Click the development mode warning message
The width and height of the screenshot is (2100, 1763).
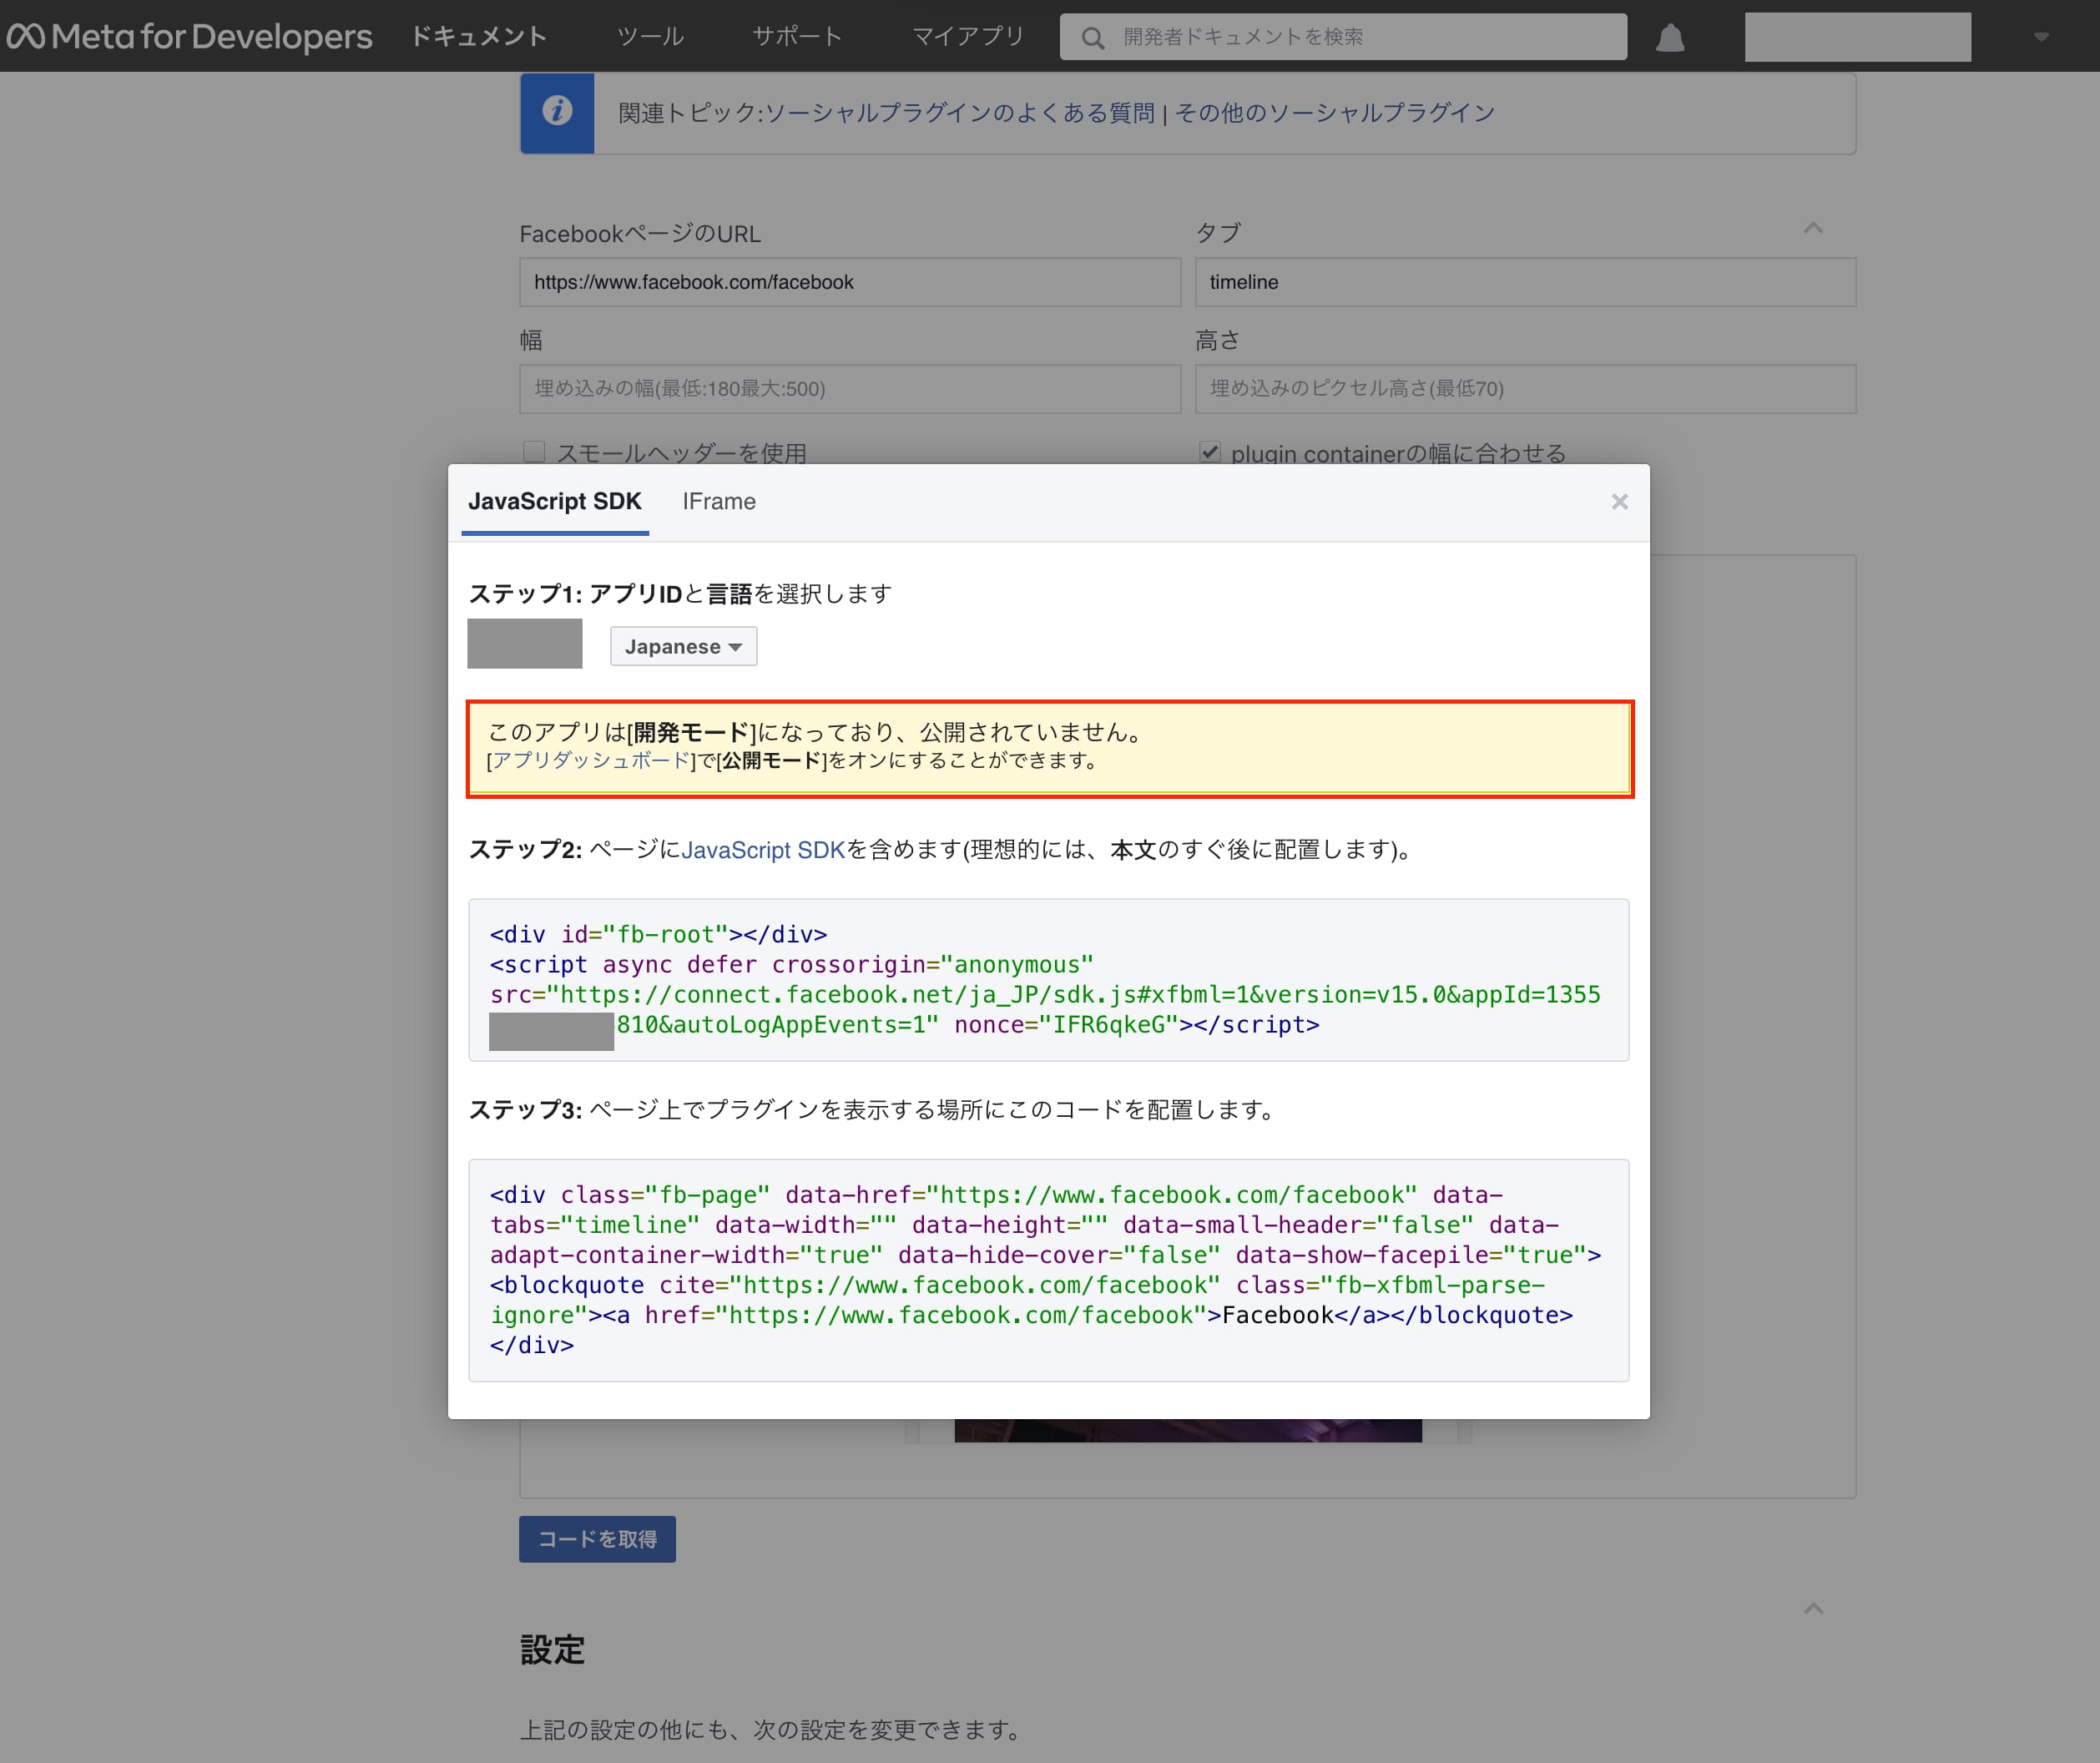1049,749
